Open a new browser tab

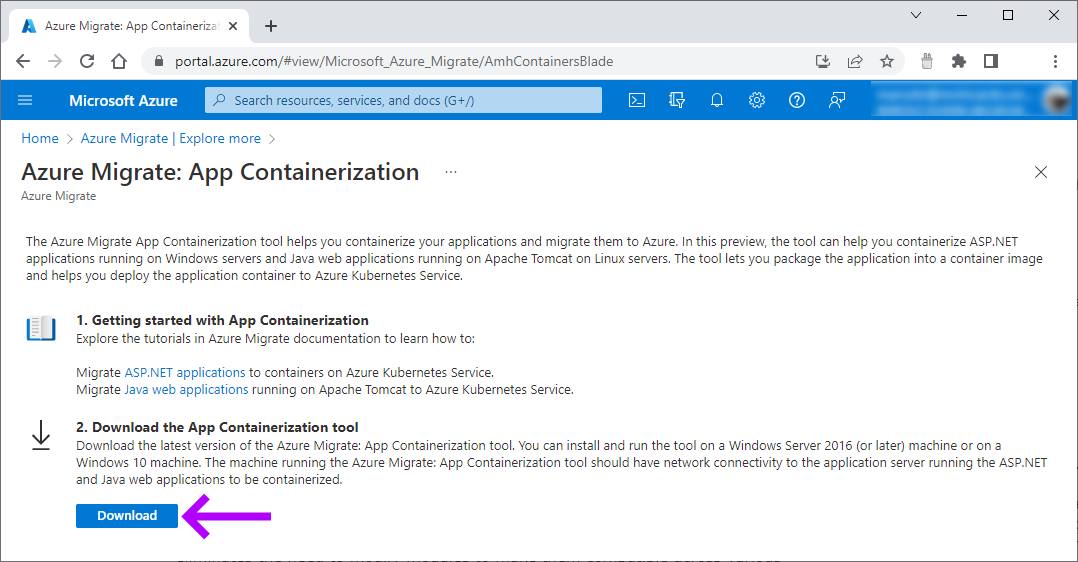(271, 26)
